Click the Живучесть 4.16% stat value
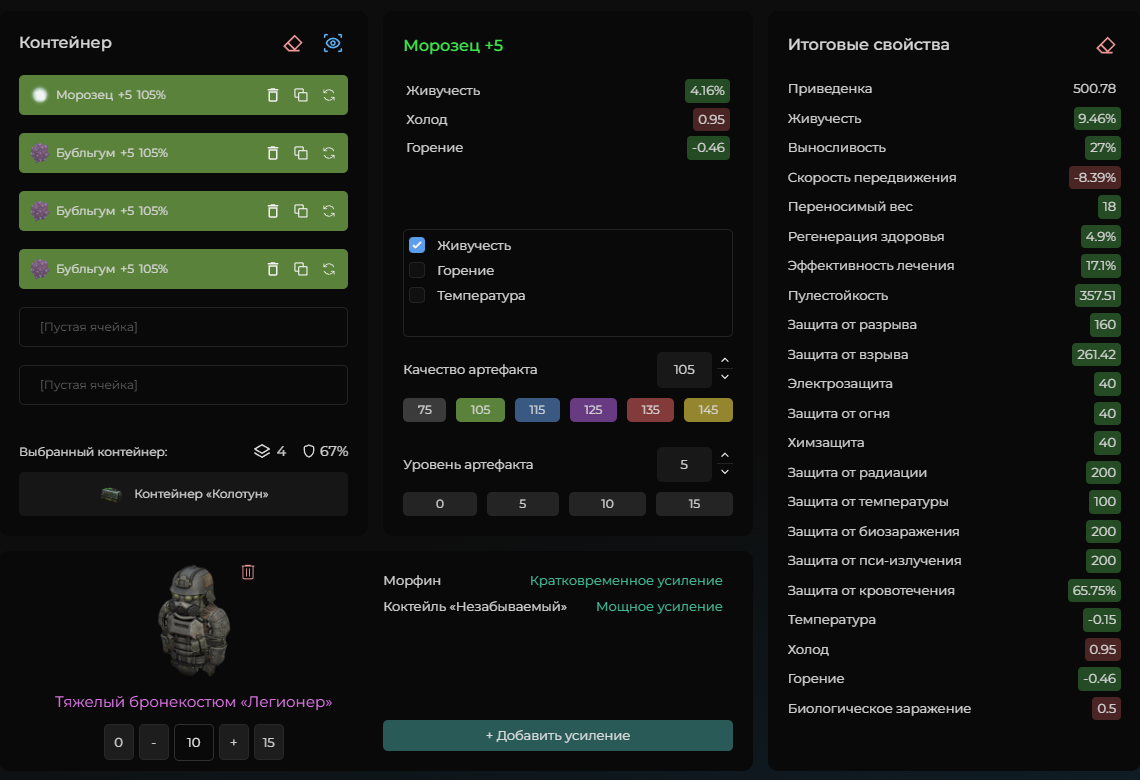The width and height of the screenshot is (1140, 780). [707, 91]
